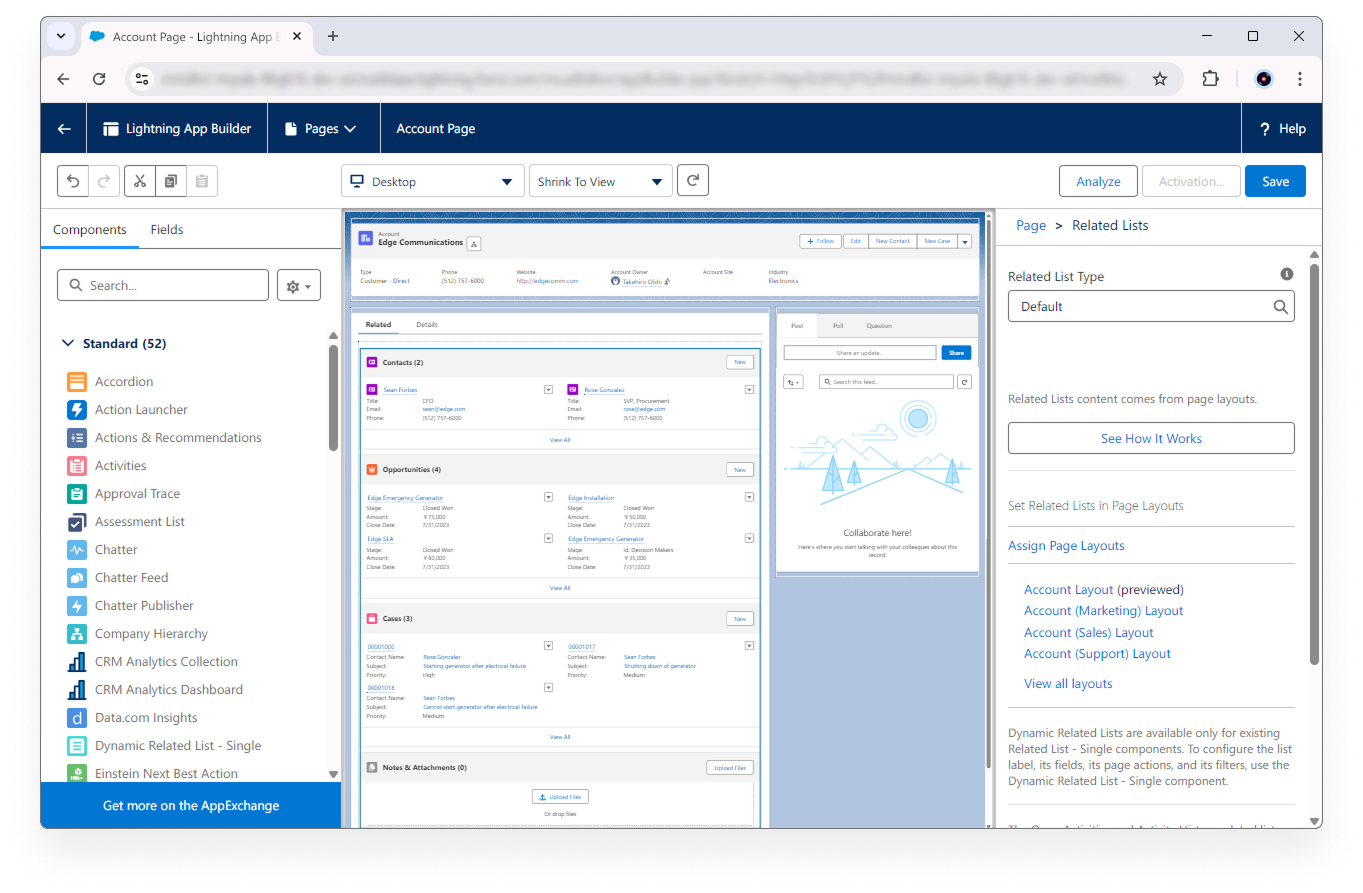This screenshot has width=1363, height=893.
Task: Switch to the Fields tab
Action: click(x=167, y=229)
